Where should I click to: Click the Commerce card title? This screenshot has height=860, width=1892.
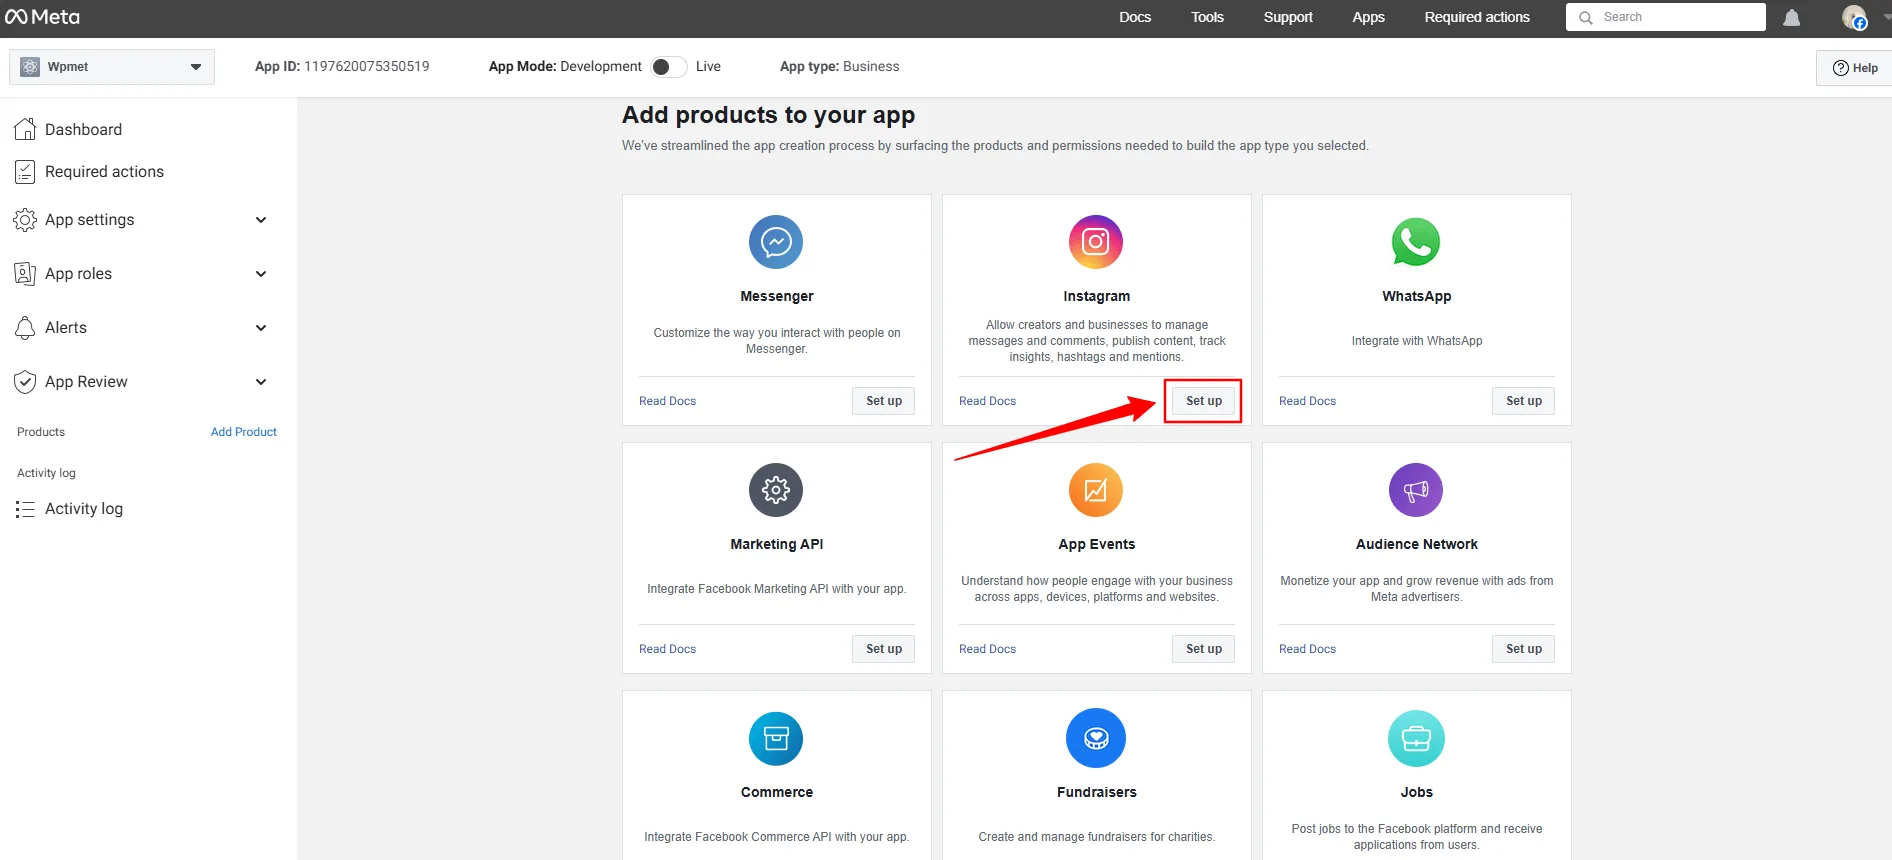tap(777, 792)
